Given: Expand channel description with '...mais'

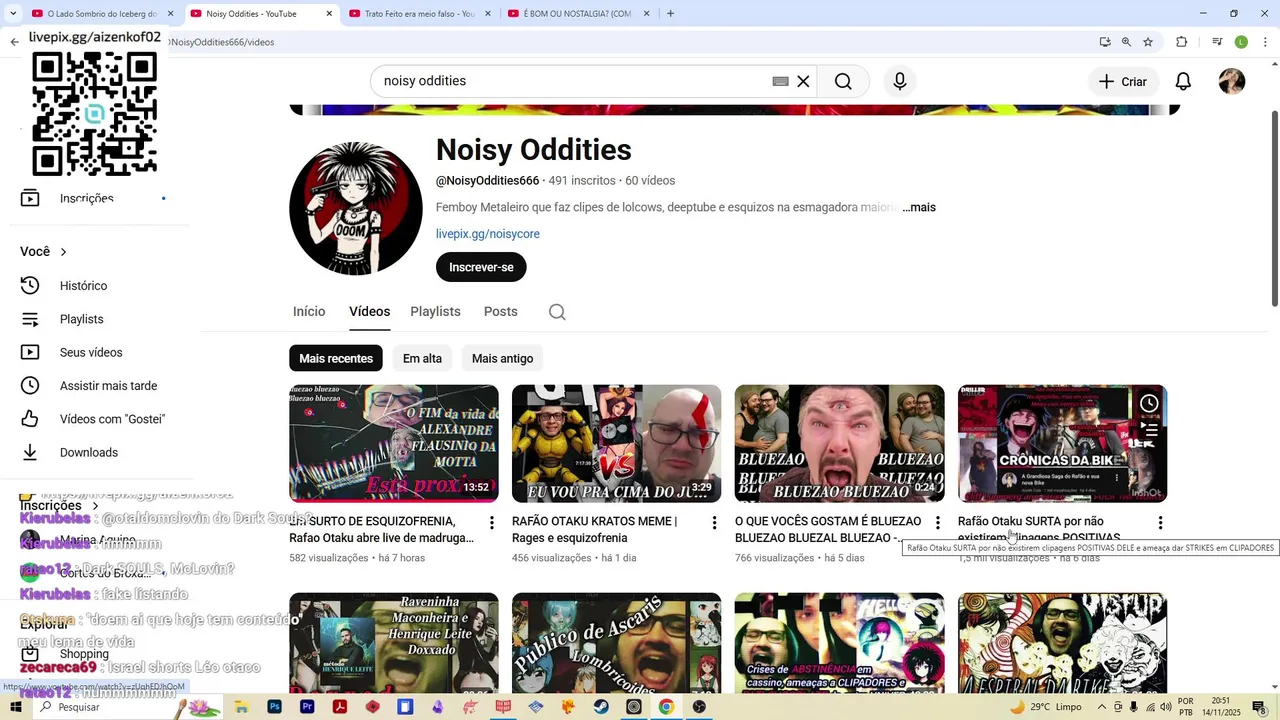Looking at the screenshot, I should coord(919,207).
